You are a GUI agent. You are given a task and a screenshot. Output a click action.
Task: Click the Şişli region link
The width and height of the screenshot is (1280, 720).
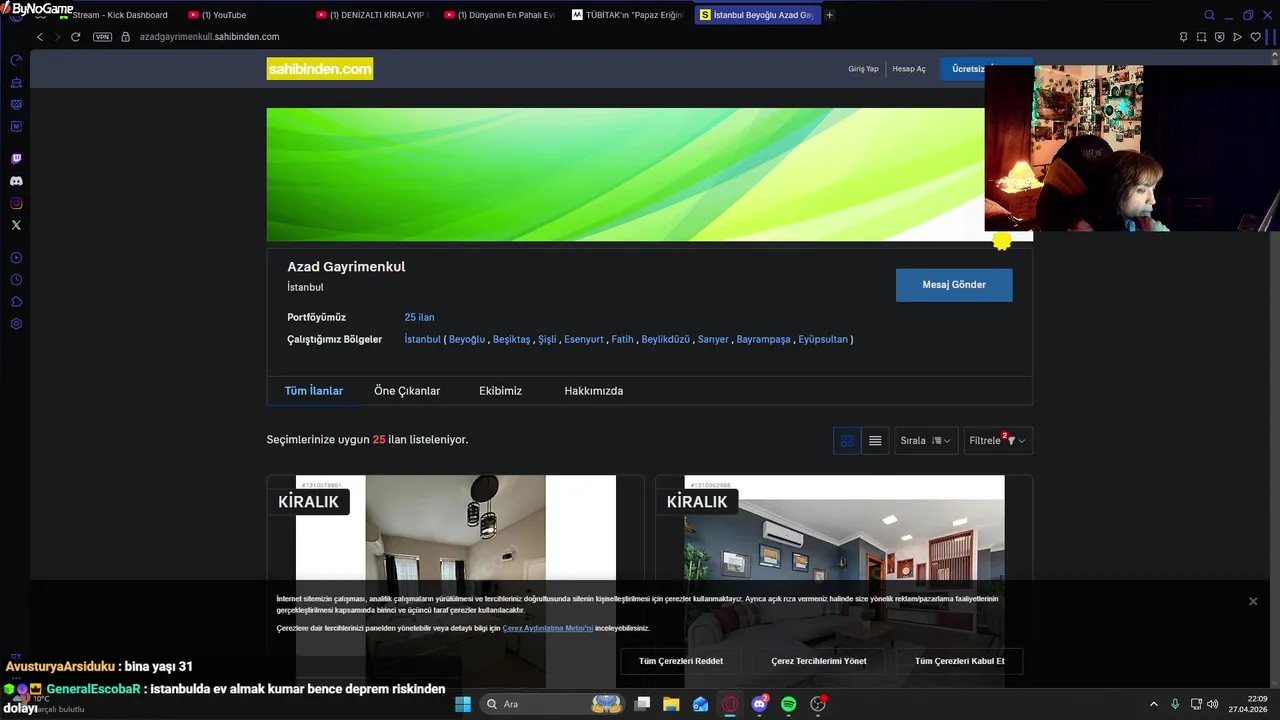547,339
